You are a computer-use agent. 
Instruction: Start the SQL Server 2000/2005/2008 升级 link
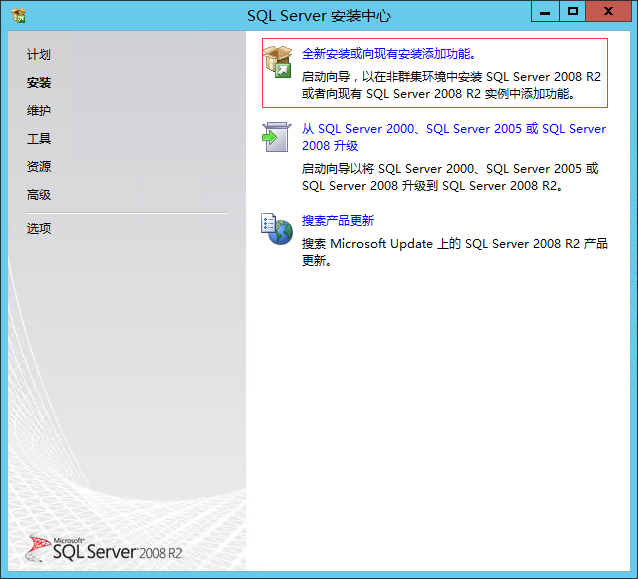[454, 137]
